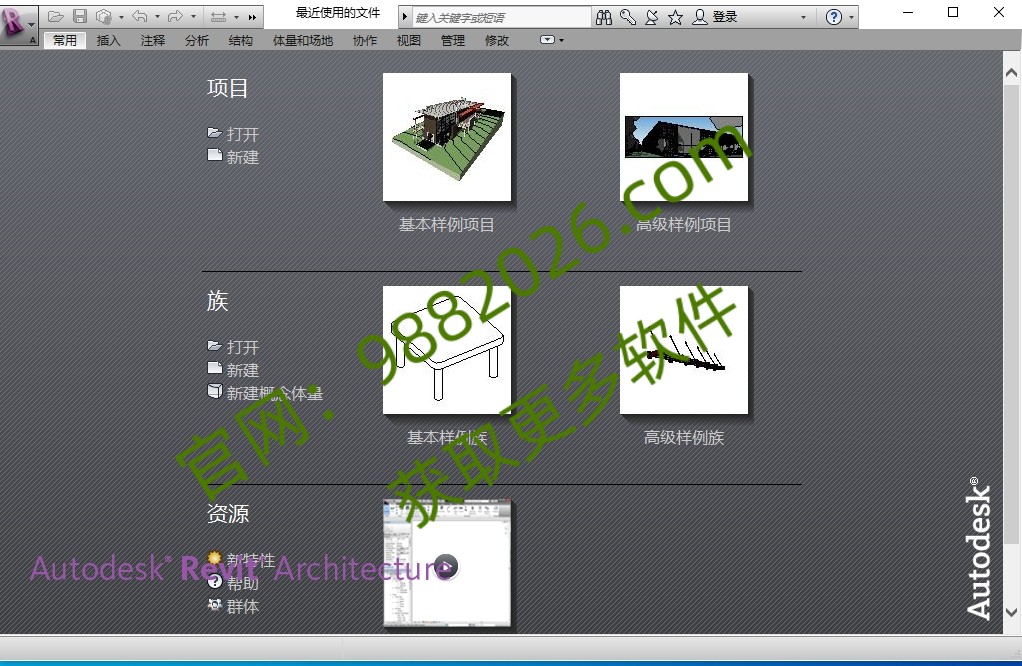The height and width of the screenshot is (666, 1022).
Task: Click the folder icon beside 项目 打开
Action: [x=214, y=133]
